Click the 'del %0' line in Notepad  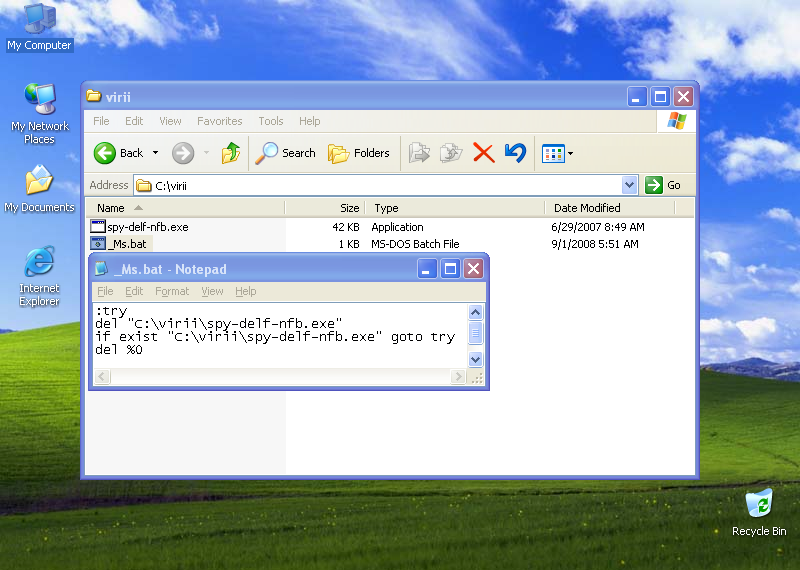coord(119,350)
